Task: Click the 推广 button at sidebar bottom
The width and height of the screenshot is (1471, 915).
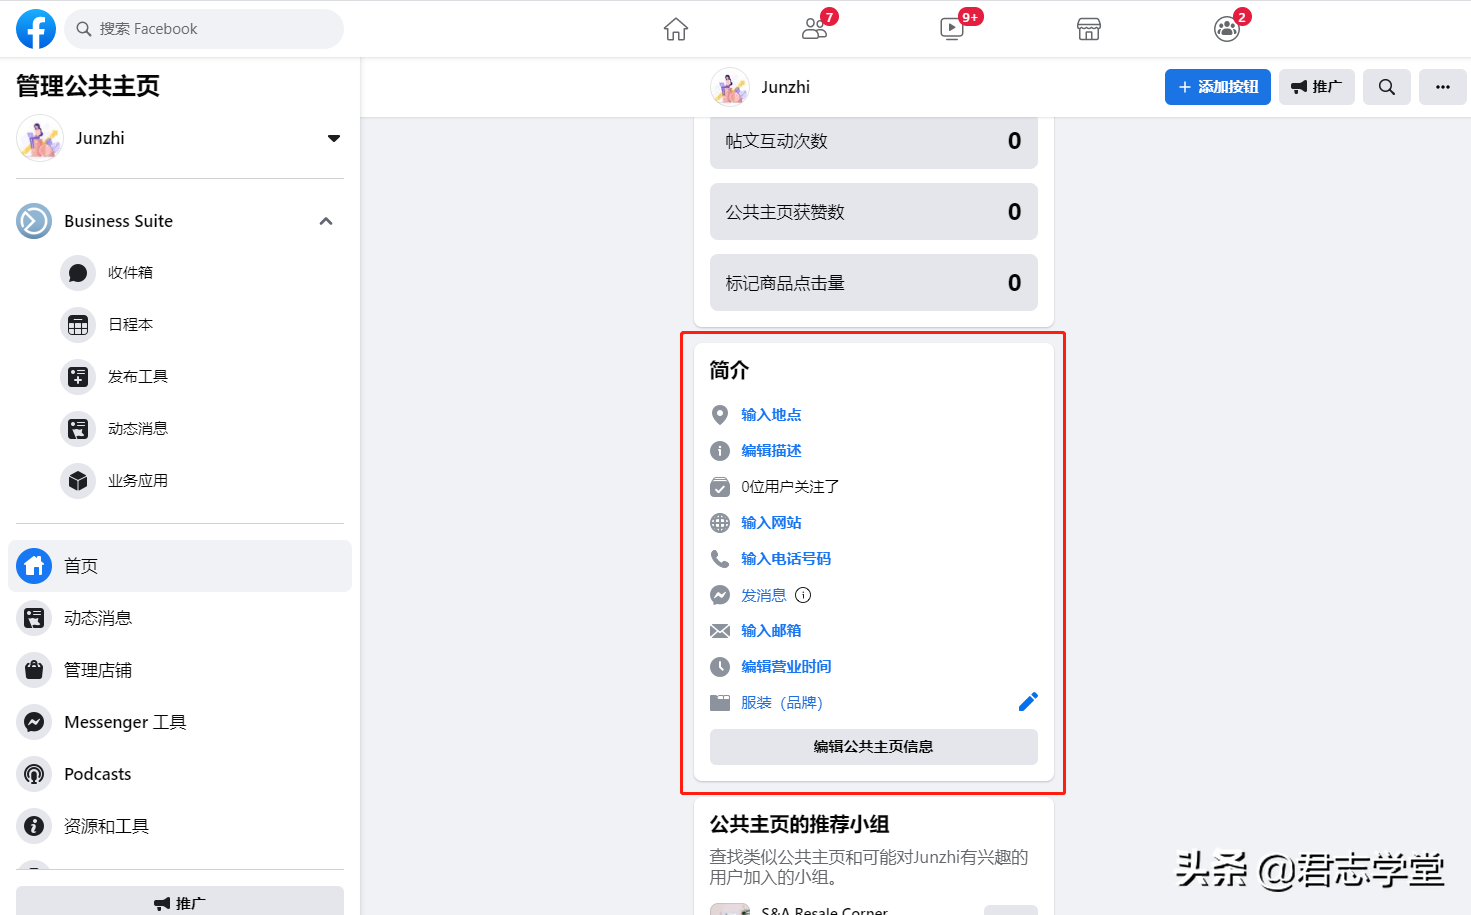Action: (x=180, y=901)
